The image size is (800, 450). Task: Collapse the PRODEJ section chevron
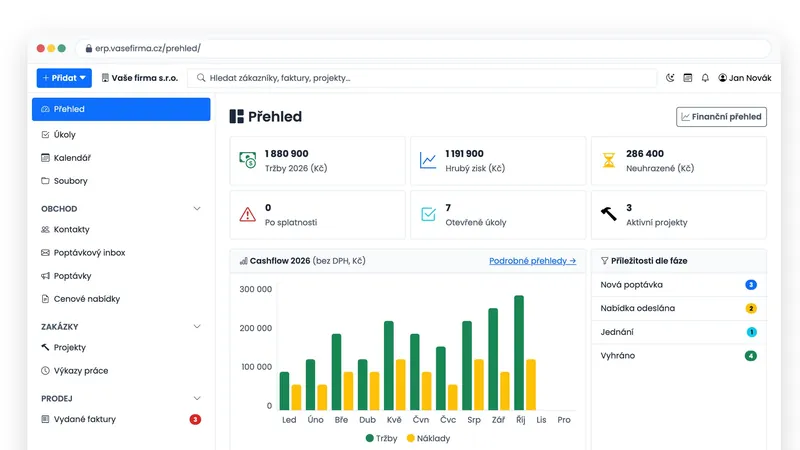197,398
